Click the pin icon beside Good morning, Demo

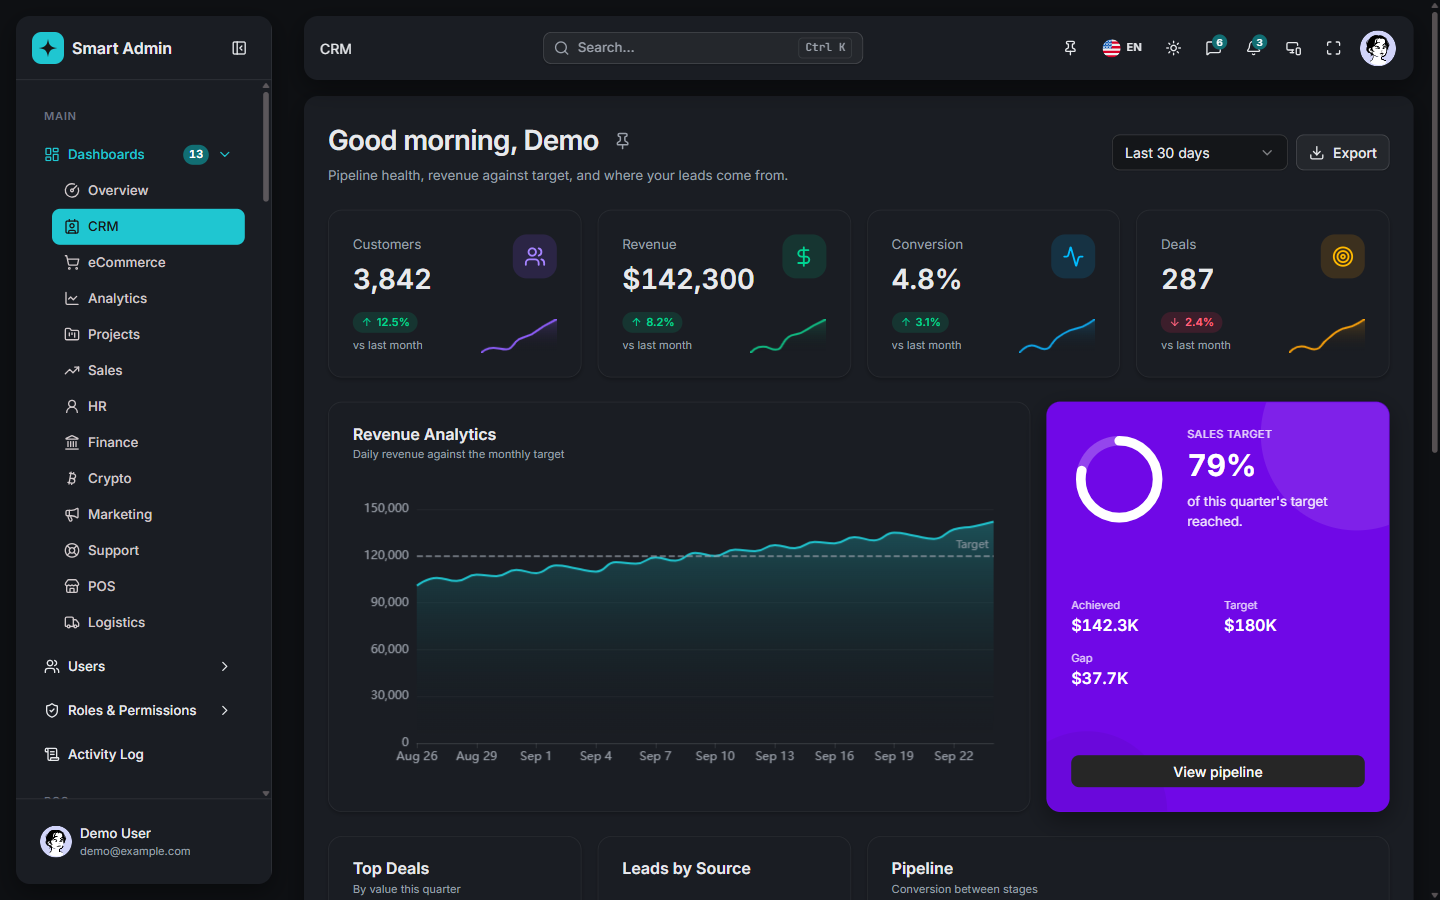622,141
